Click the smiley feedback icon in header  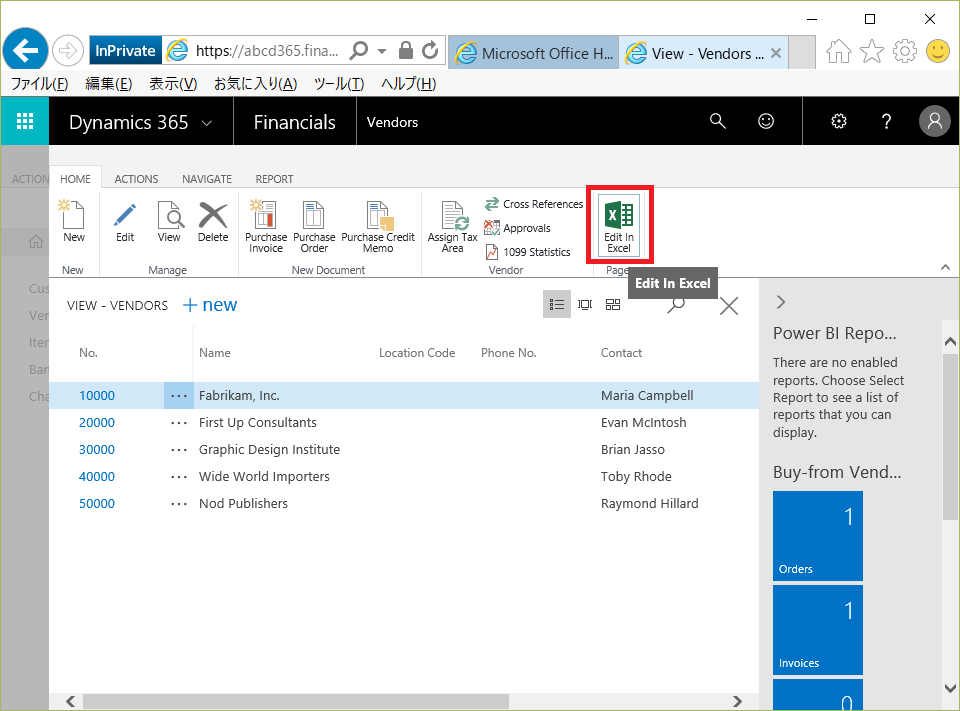point(766,121)
